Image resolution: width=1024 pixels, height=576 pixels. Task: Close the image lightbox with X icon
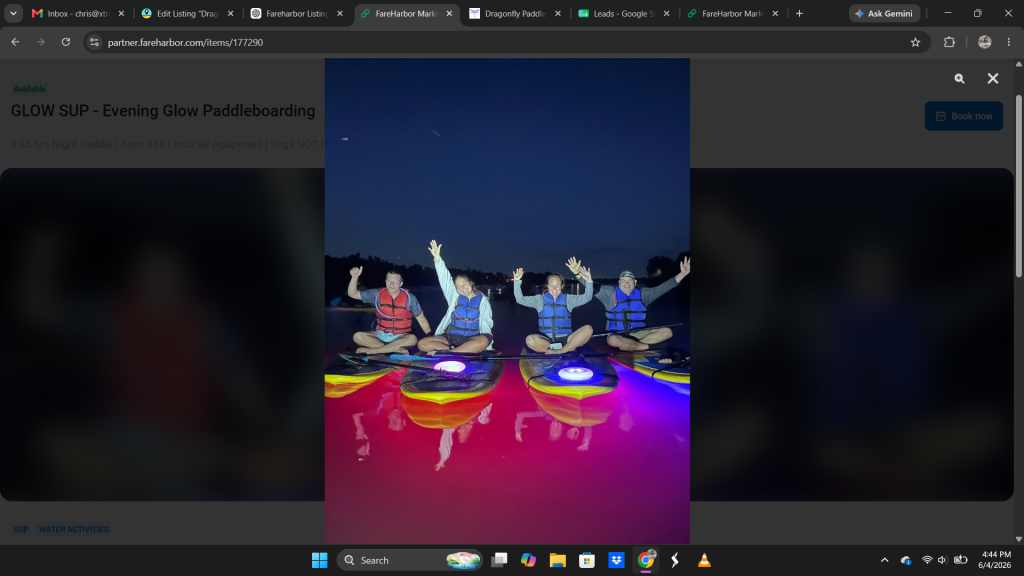coord(993,78)
